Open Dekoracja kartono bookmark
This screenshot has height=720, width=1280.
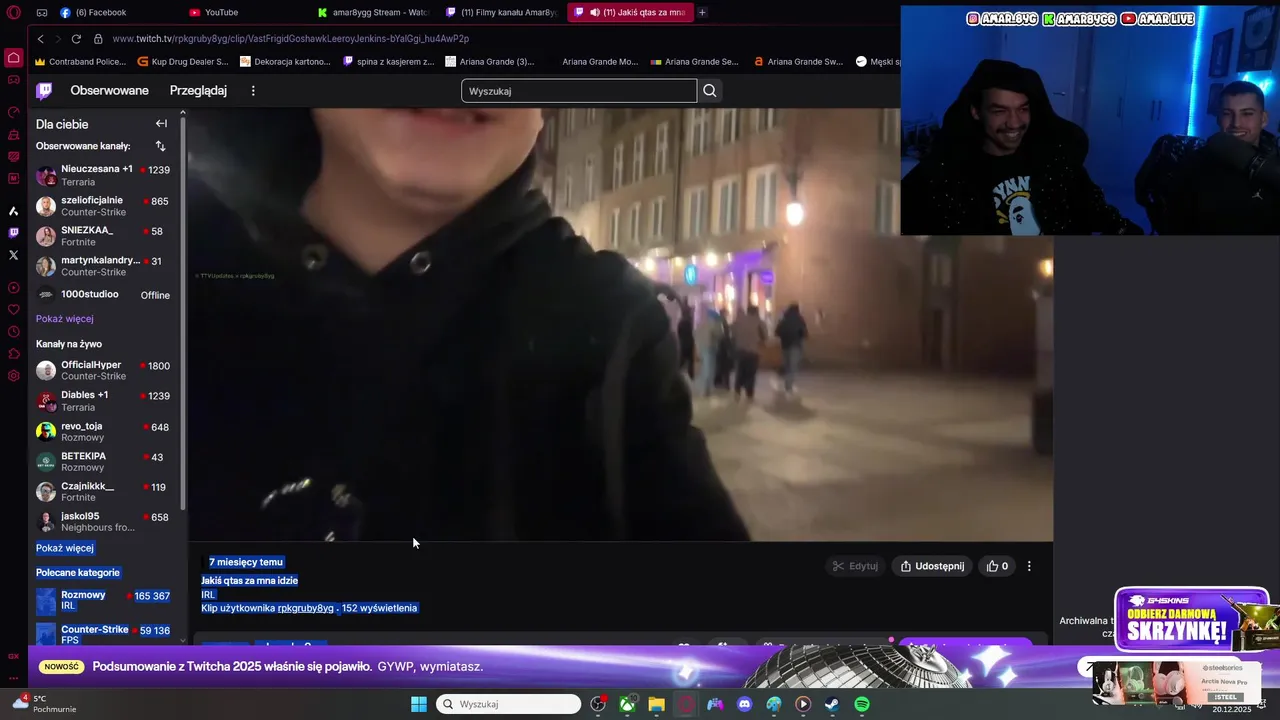pyautogui.click(x=286, y=62)
